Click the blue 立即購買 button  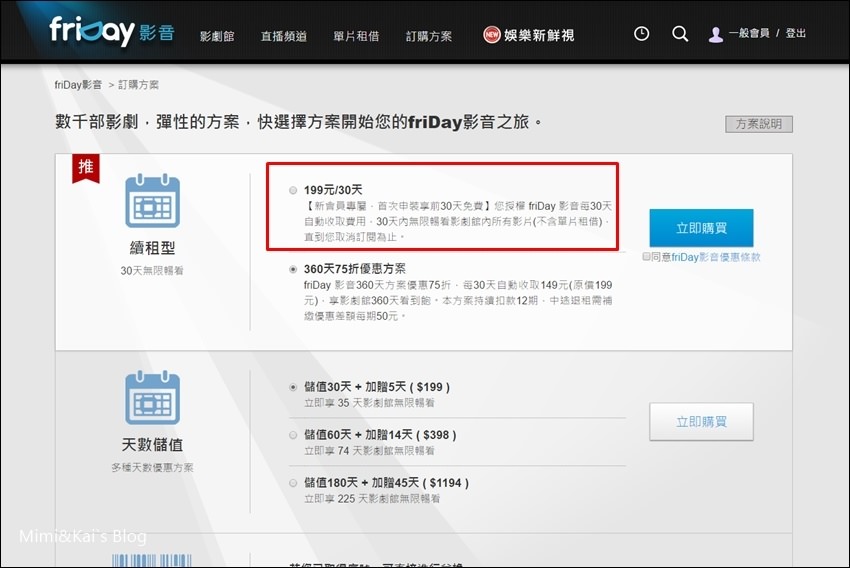pos(700,228)
